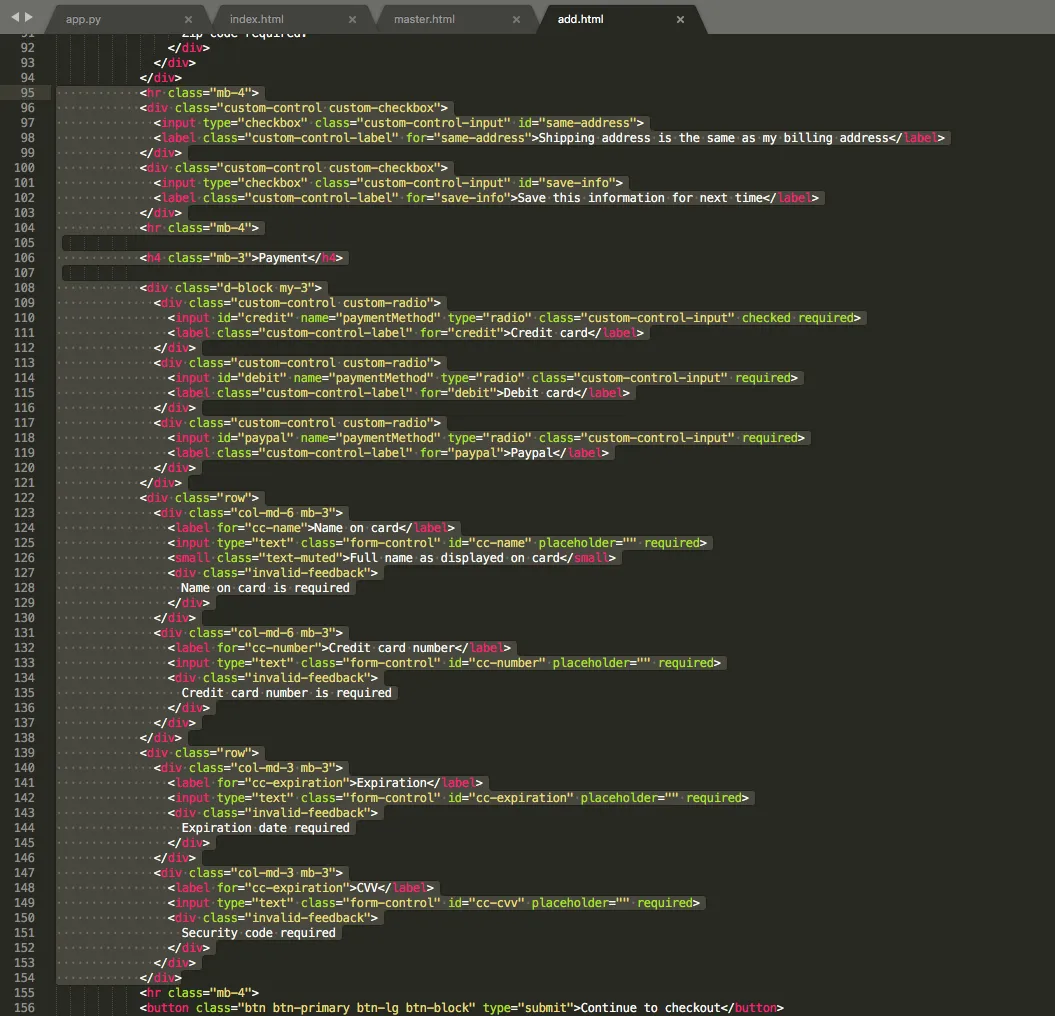Screen dimensions: 1055x1016
Task: Click 'Security code required' text
Action: click(x=258, y=933)
